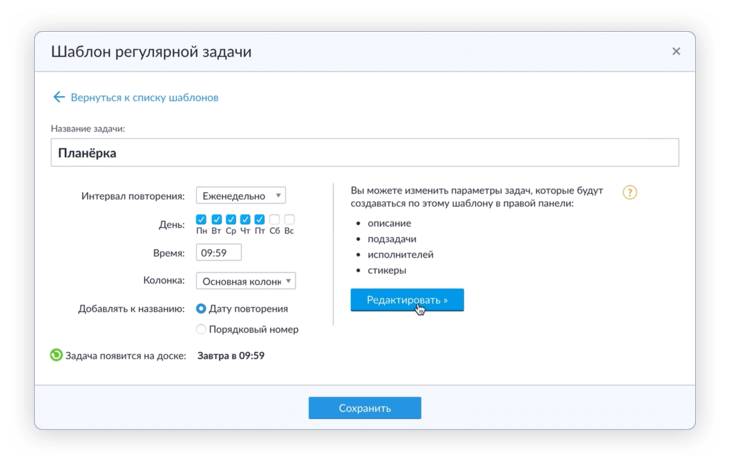This screenshot has width=729, height=462.
Task: Uncheck the Thursday (Чт) checkbox
Action: pos(245,220)
